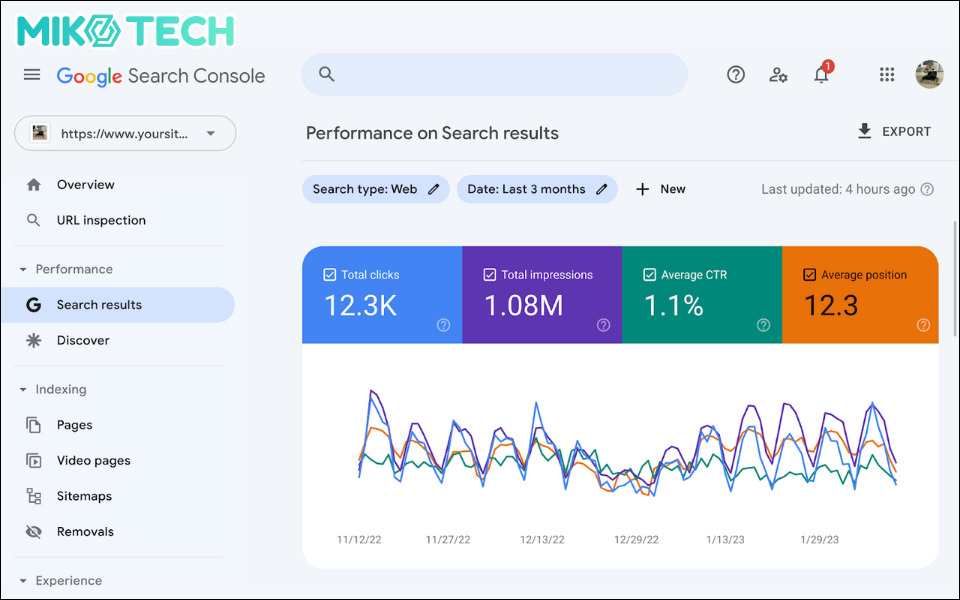
Task: Collapse the Indexing section
Action: tap(23, 389)
